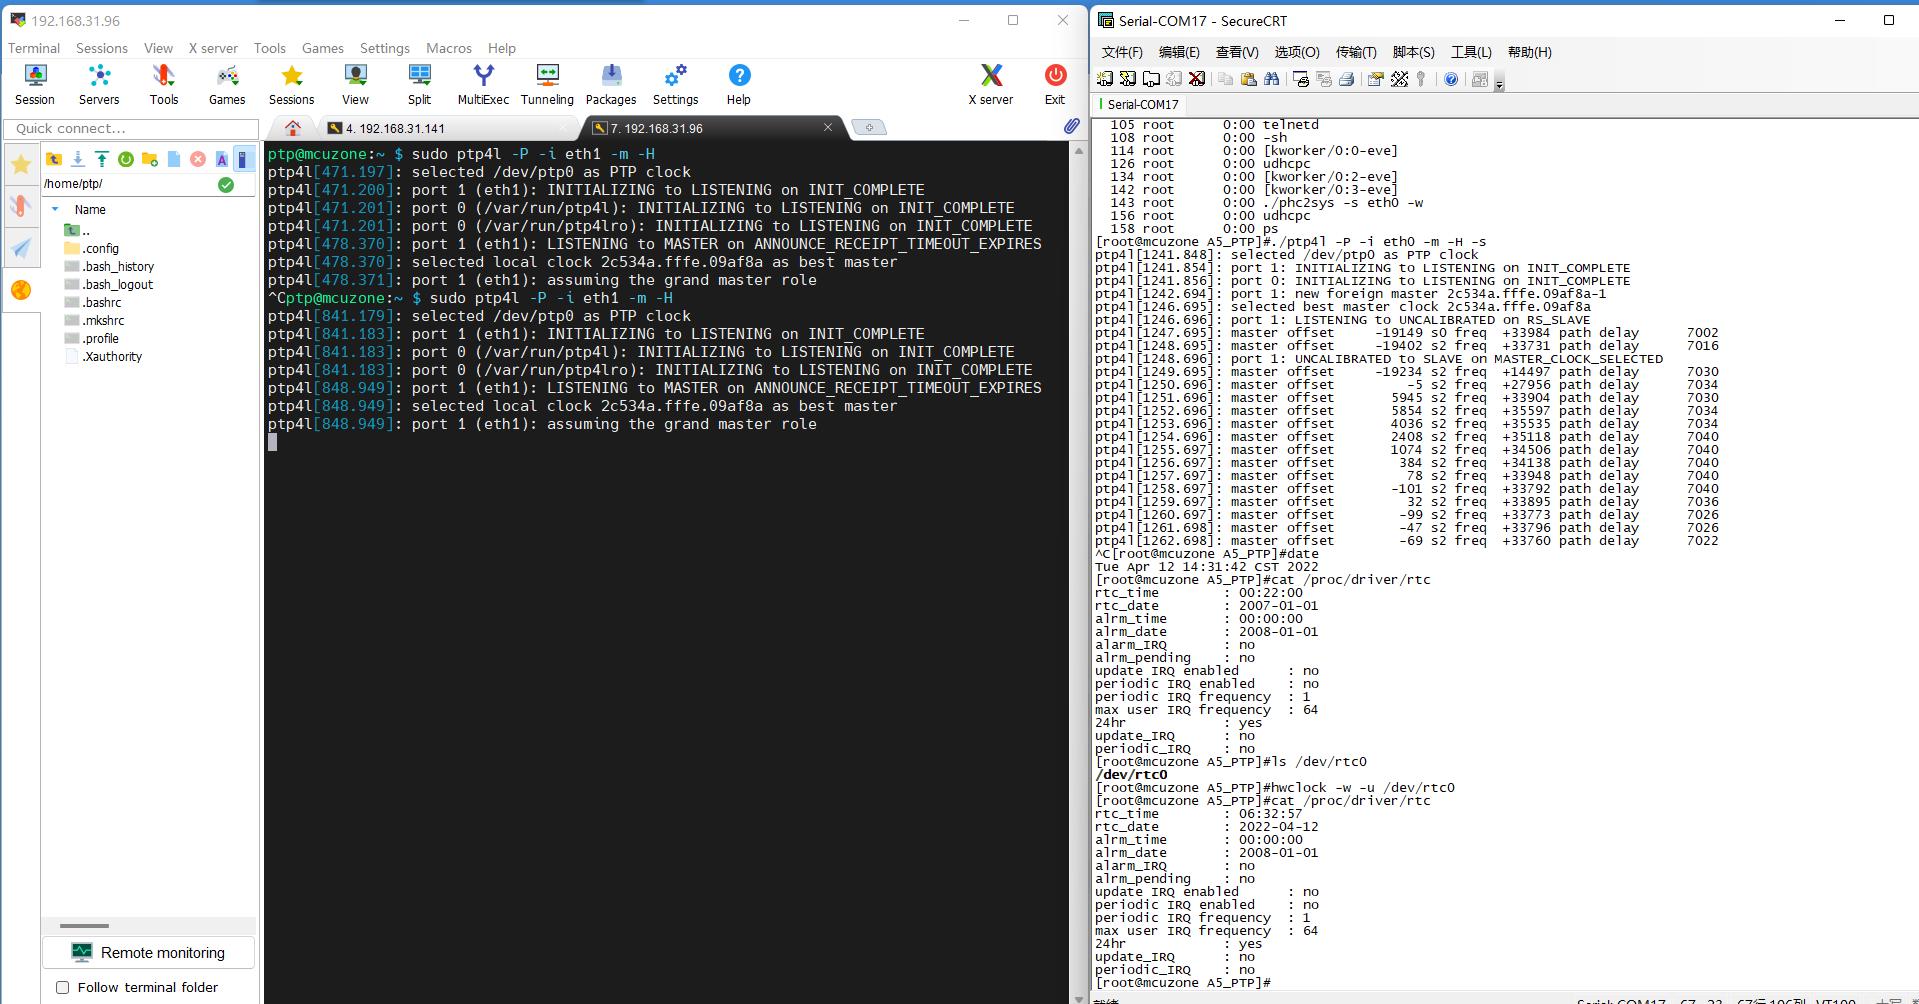Screen dimensions: 1919x1004
Task: Create new folder in SFTP browser
Action: coord(150,159)
